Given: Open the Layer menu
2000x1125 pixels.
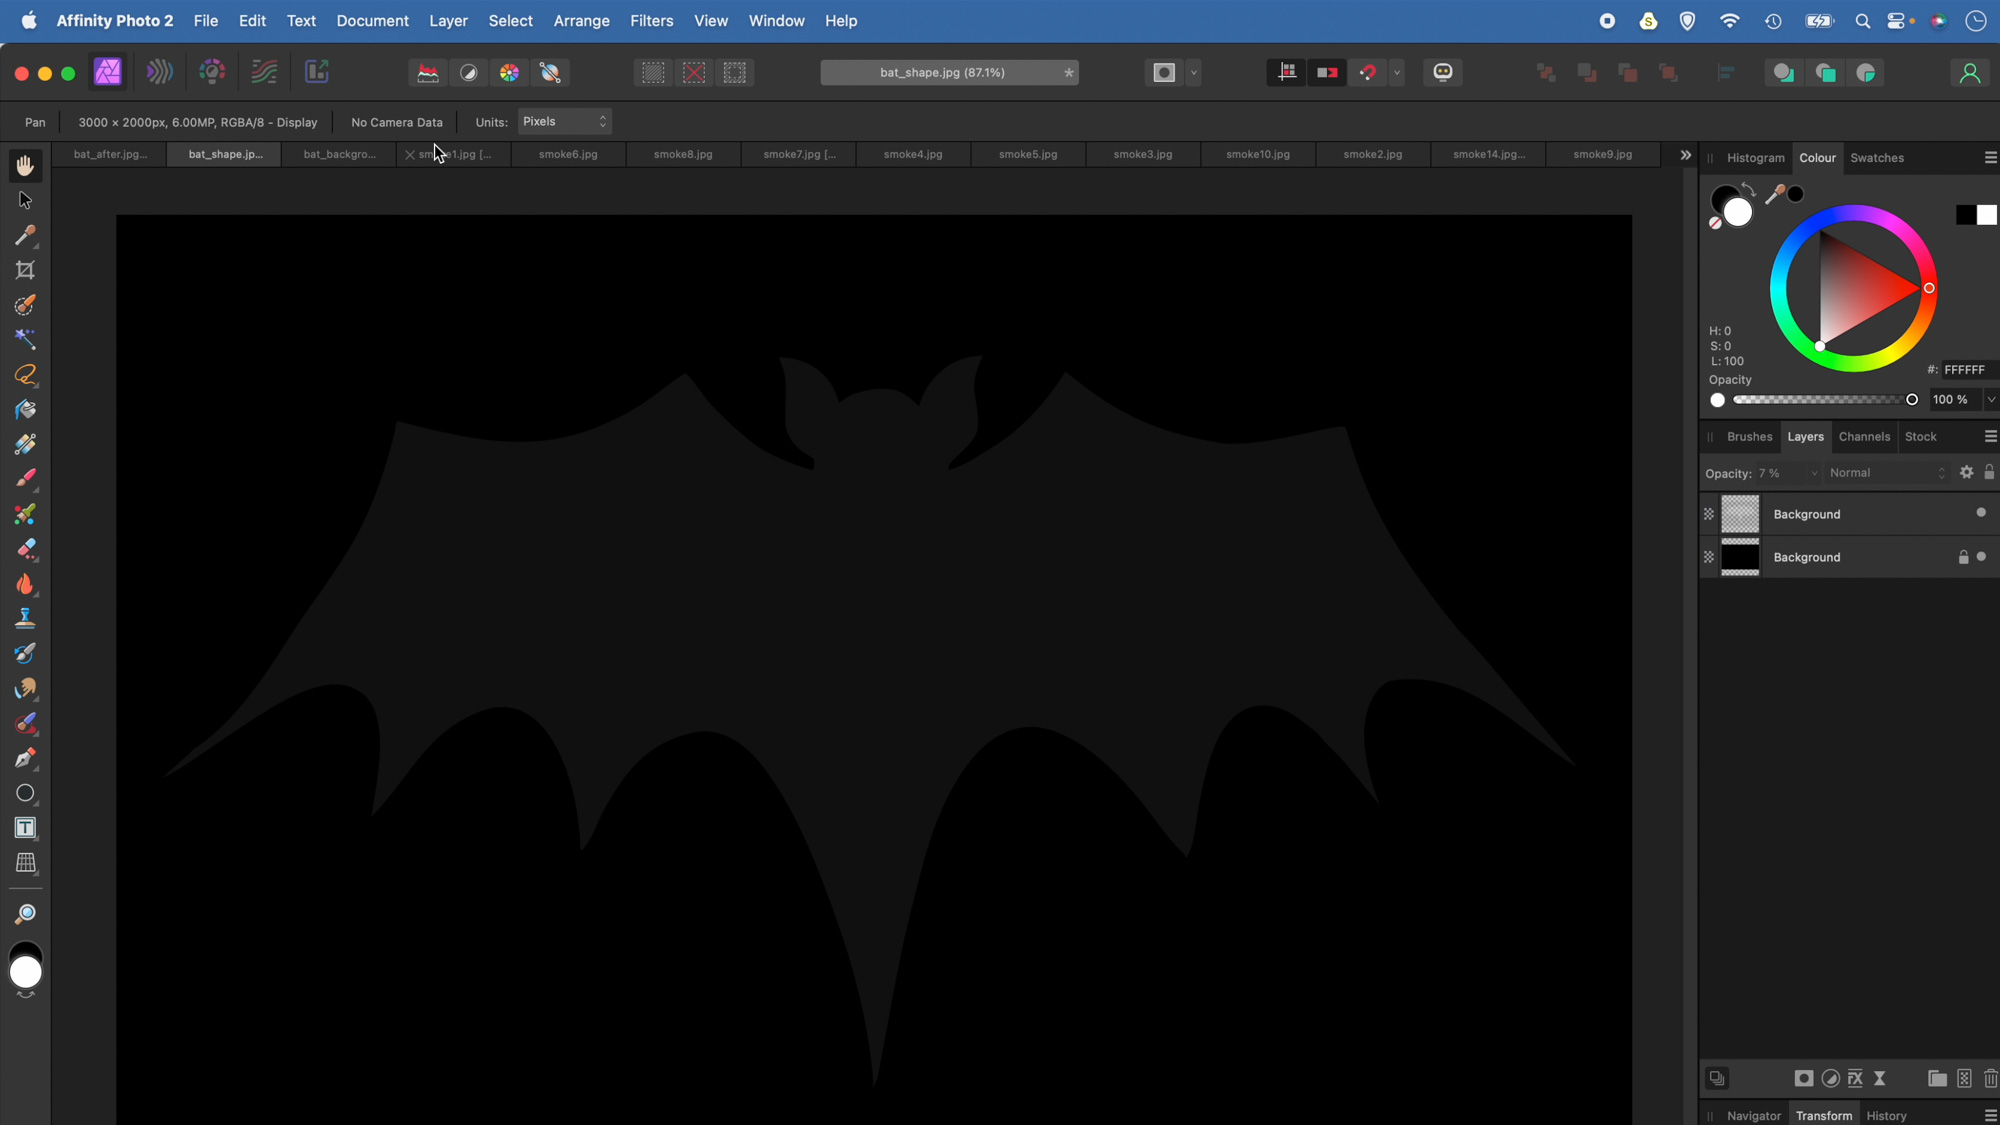Looking at the screenshot, I should pos(448,21).
